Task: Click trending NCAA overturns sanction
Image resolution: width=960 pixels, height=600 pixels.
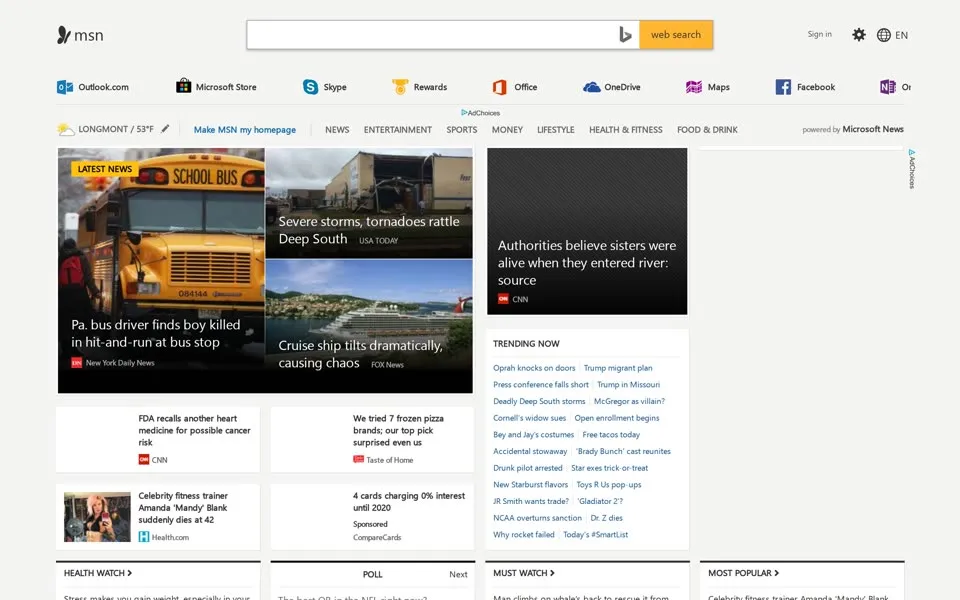Action: pos(538,518)
